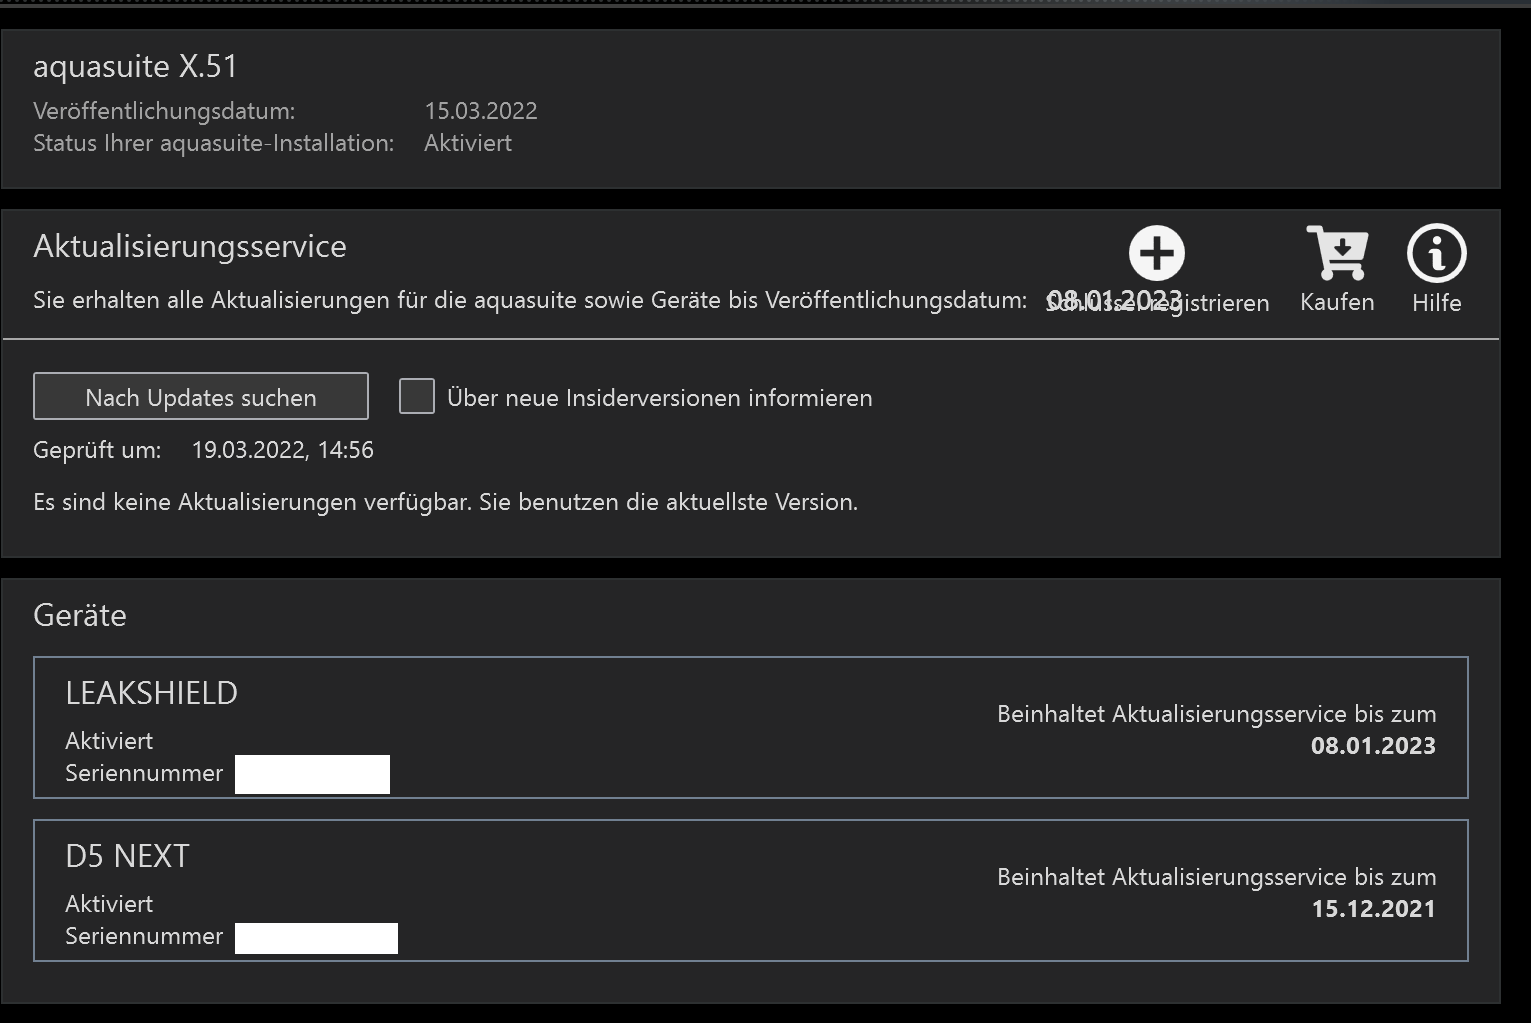Click the sentence Sie erhalten alle Aktualisierungen

[530, 300]
